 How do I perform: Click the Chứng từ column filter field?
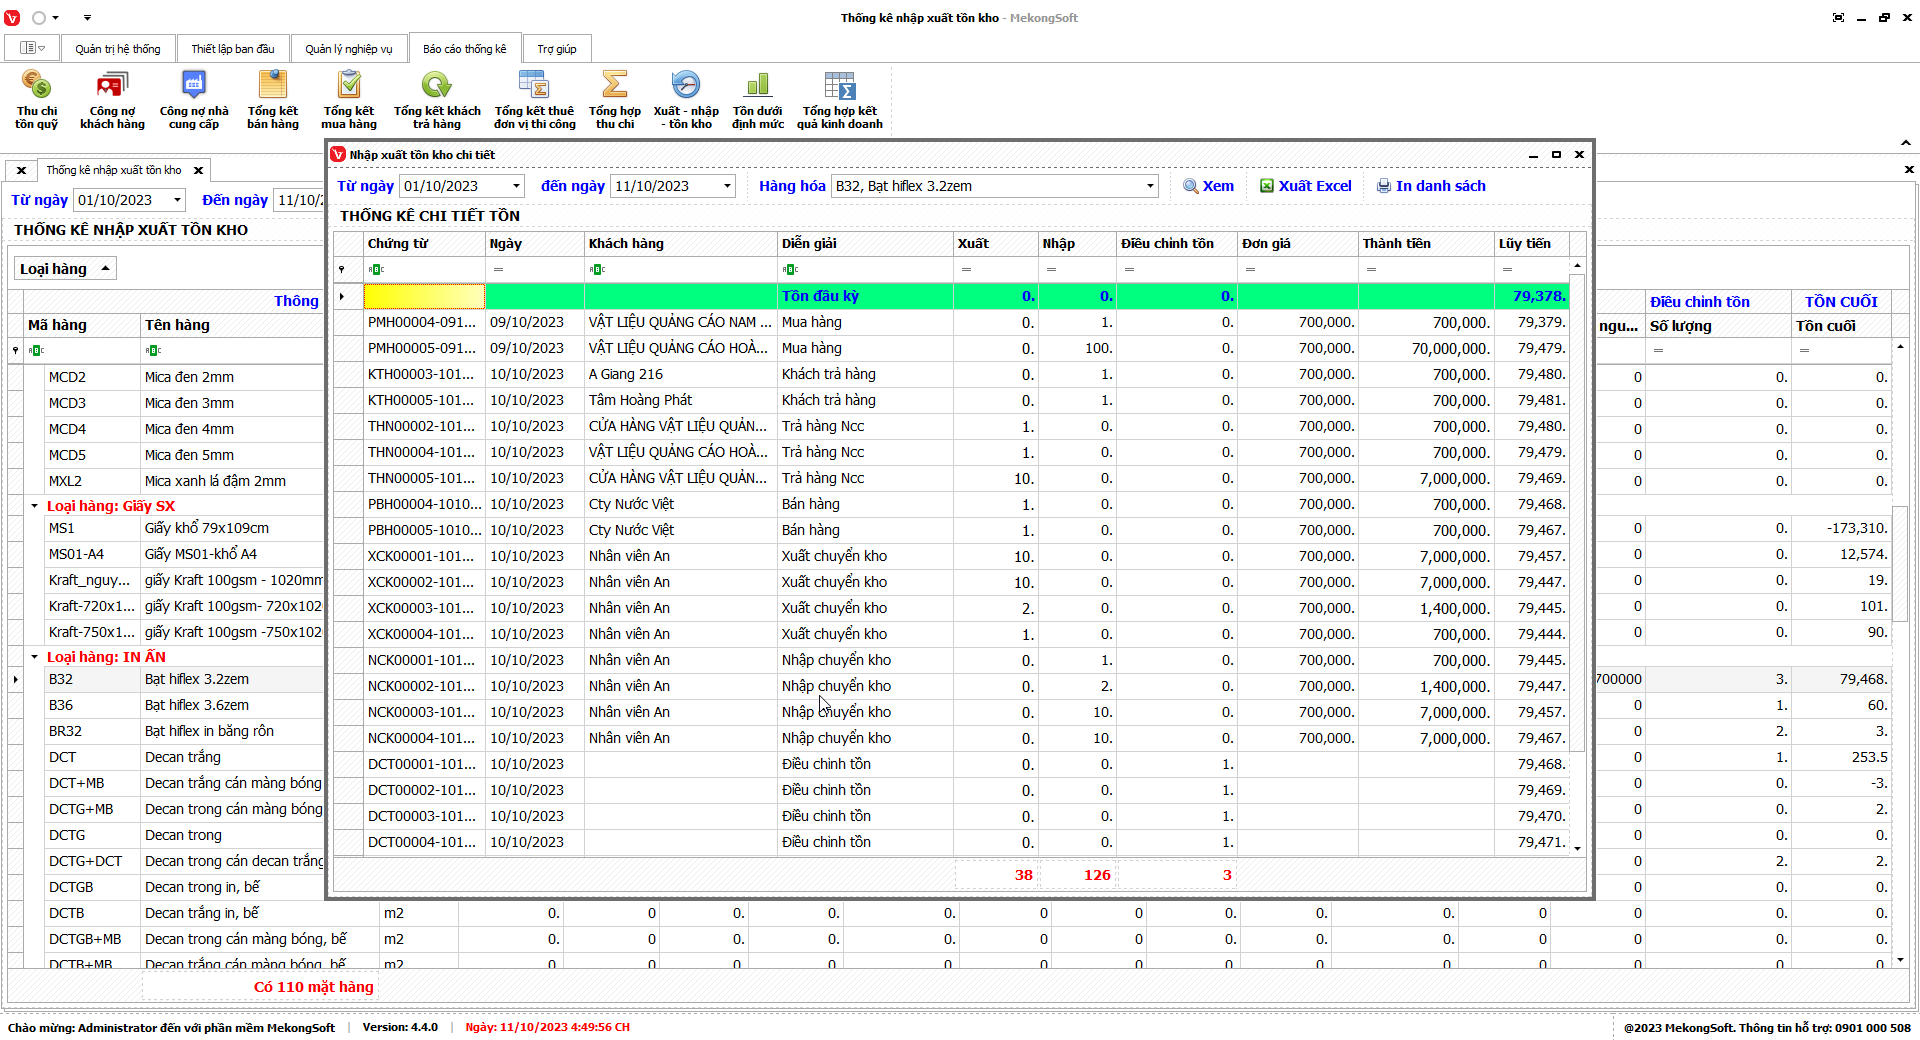coord(430,269)
